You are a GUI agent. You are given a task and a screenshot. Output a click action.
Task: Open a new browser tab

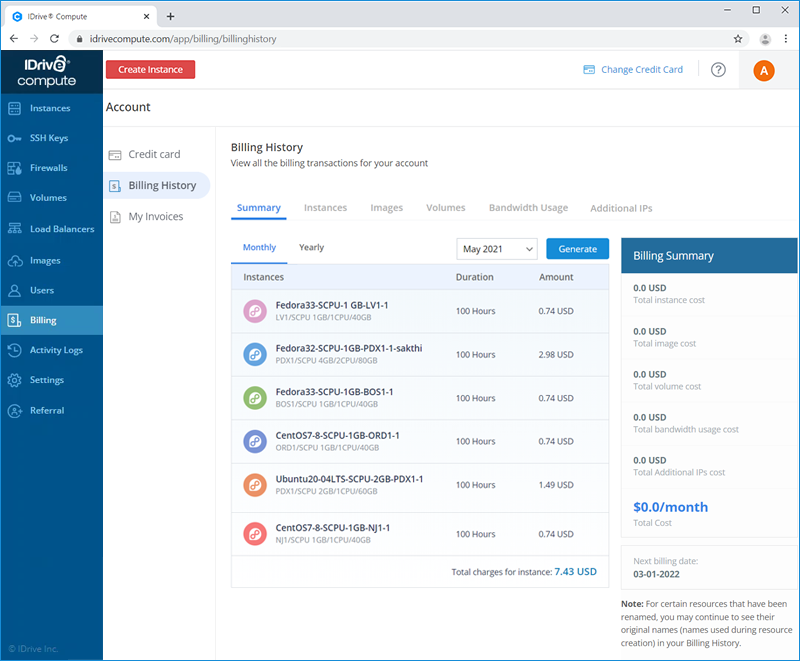(x=170, y=16)
